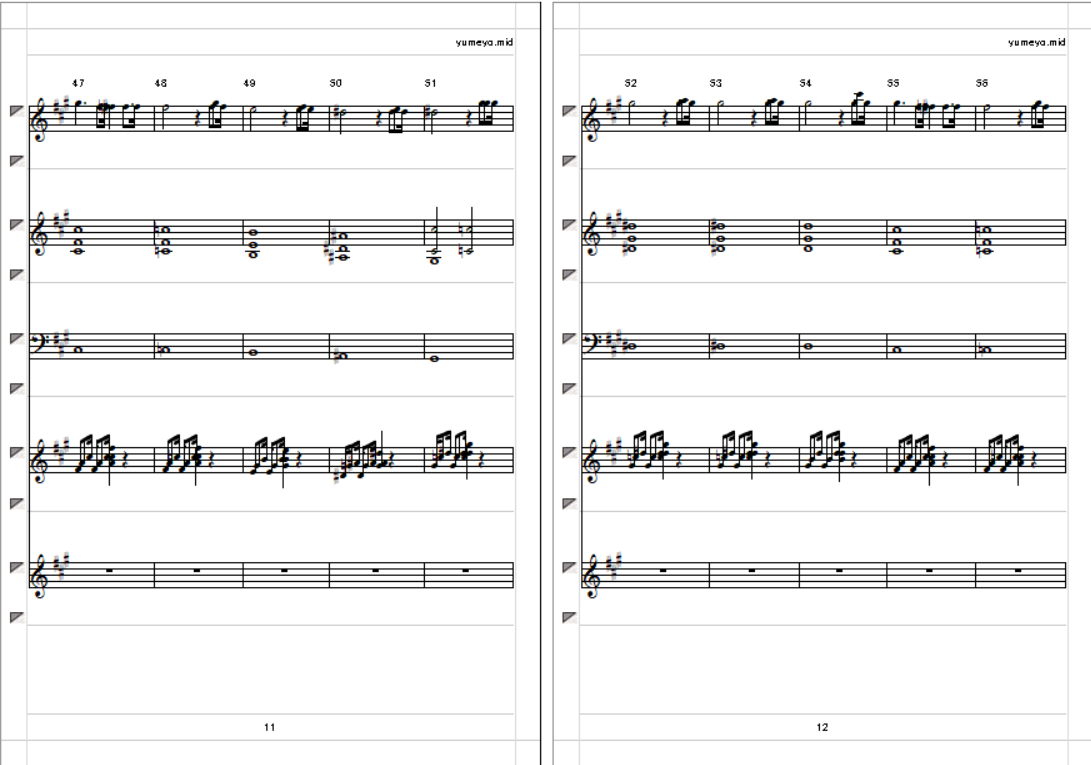Click the bass clef symbol on page 11
Viewport: 1091px width, 765px height.
click(x=41, y=343)
